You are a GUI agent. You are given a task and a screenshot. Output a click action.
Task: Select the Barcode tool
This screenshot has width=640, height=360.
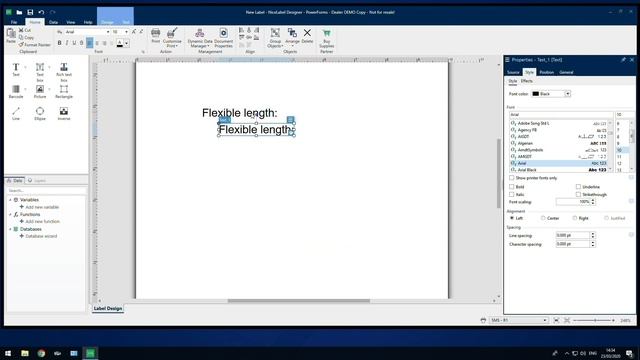click(16, 91)
